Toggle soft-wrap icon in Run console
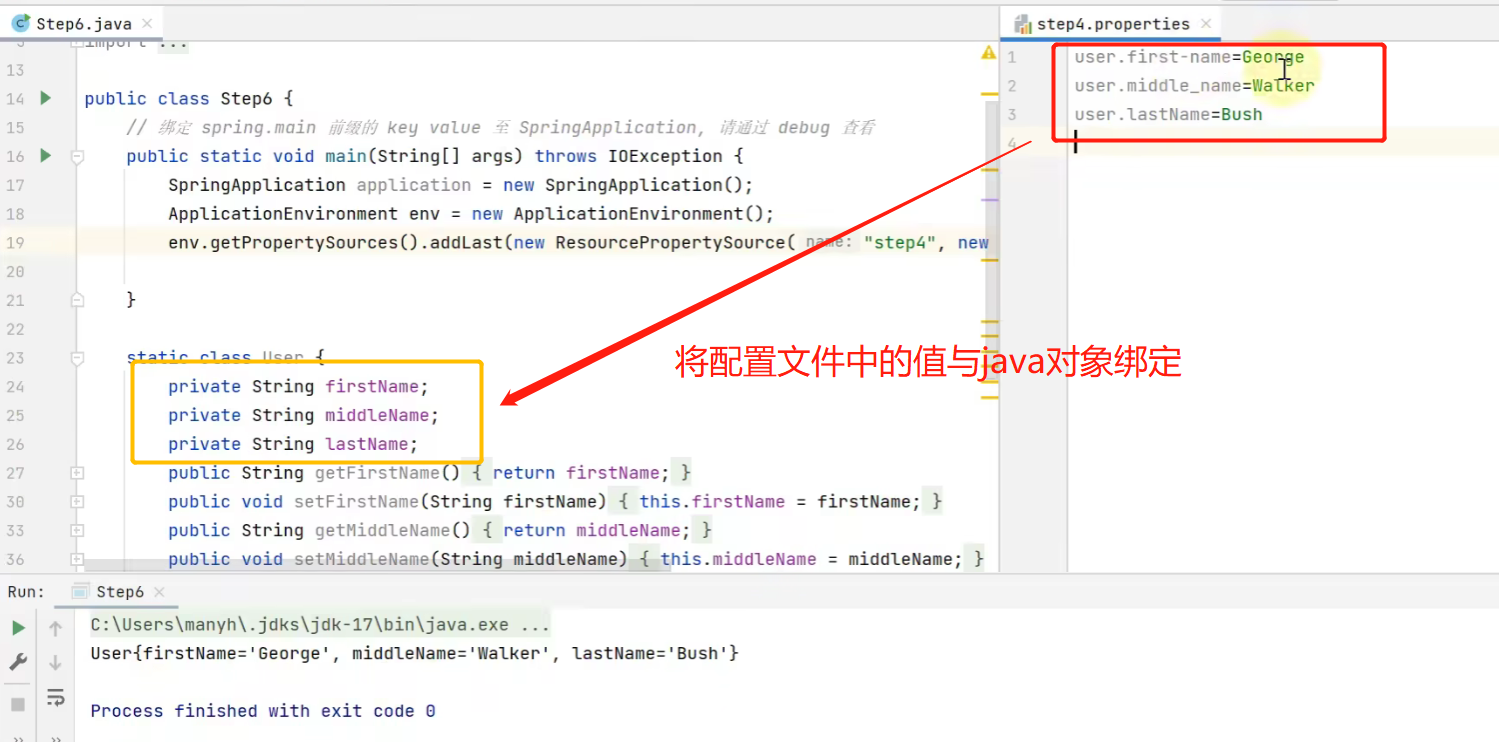This screenshot has width=1499, height=742. (x=55, y=697)
